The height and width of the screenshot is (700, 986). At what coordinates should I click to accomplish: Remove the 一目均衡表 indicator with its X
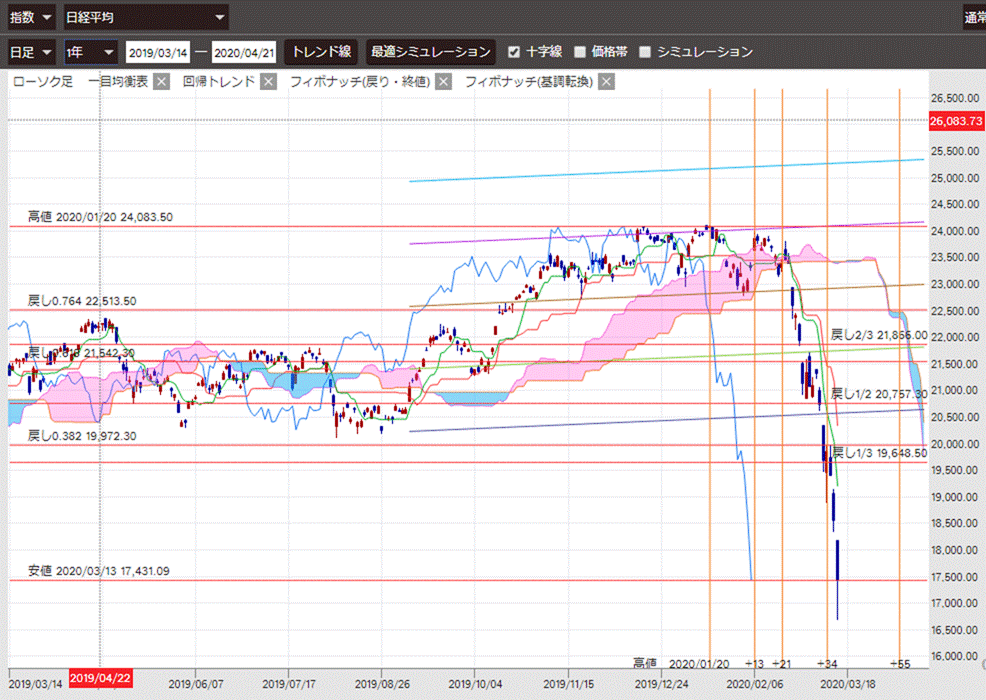tap(162, 82)
